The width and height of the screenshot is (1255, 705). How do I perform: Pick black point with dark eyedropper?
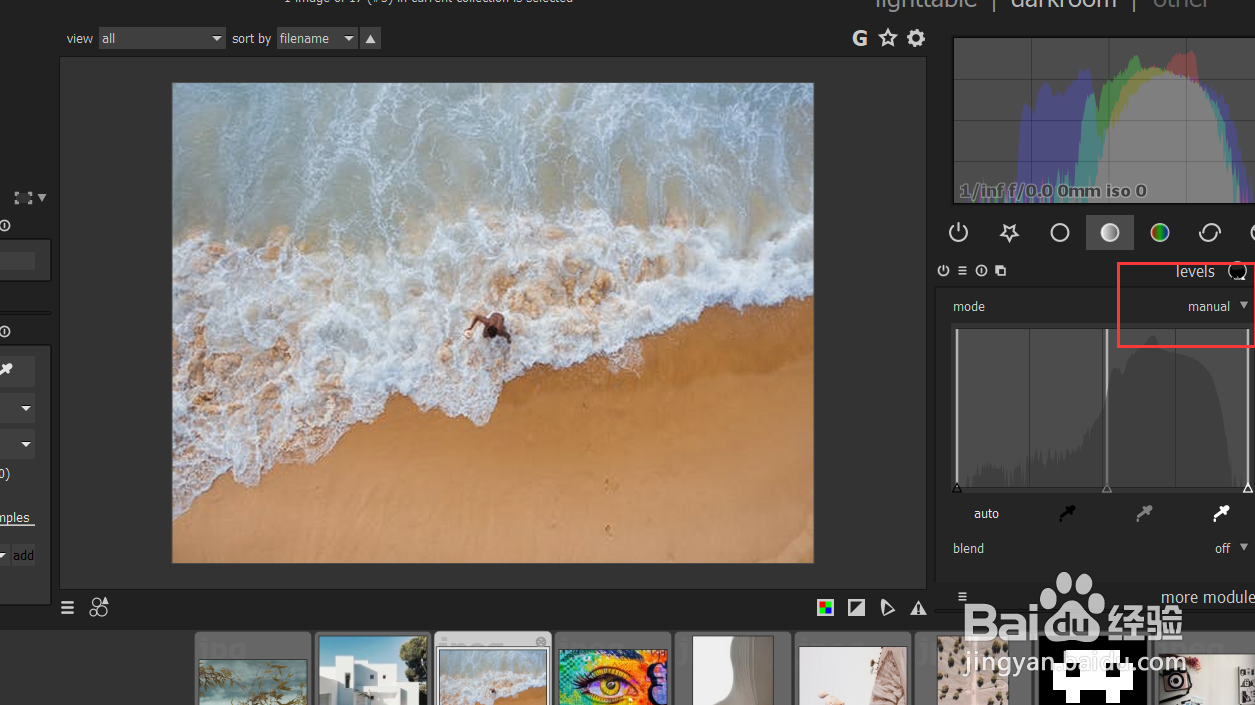click(1067, 513)
